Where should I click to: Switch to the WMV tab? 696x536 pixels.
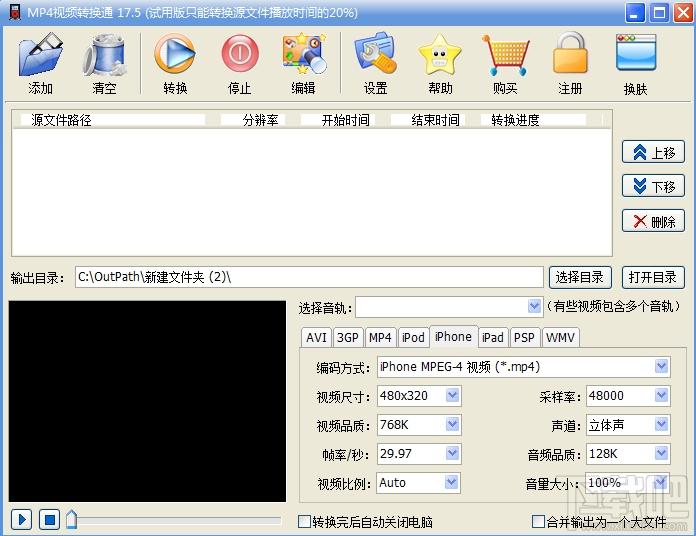(x=560, y=338)
